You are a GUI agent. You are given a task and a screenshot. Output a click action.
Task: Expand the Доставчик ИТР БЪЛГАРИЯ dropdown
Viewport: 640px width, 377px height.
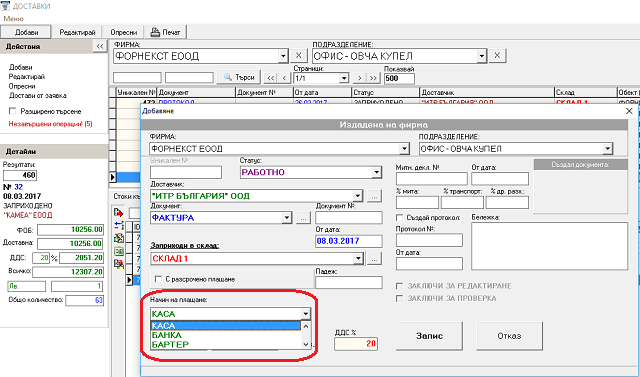tap(358, 196)
